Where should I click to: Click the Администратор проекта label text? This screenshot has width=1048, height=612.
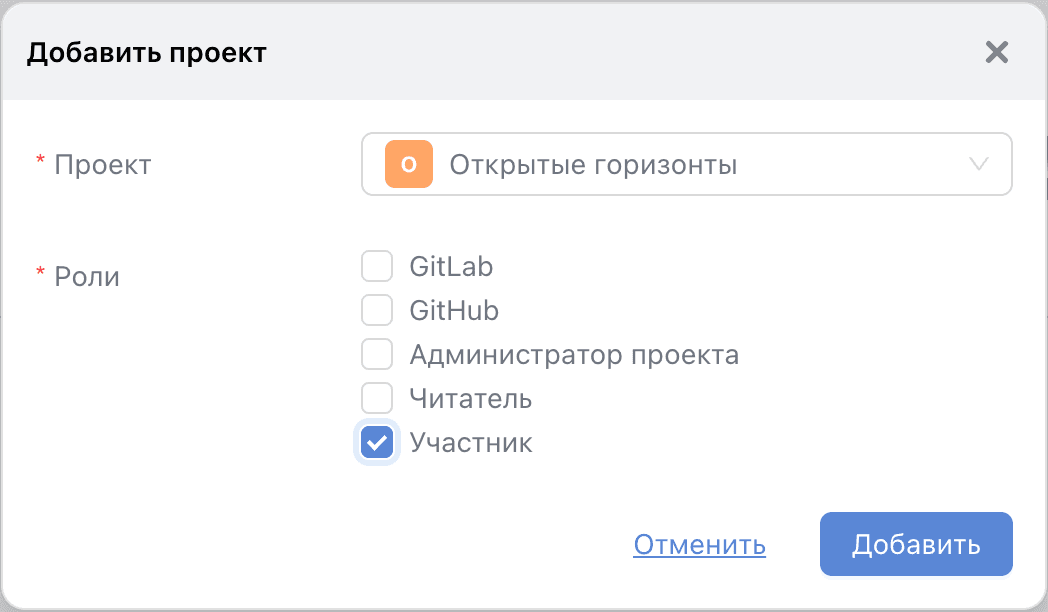click(x=574, y=355)
